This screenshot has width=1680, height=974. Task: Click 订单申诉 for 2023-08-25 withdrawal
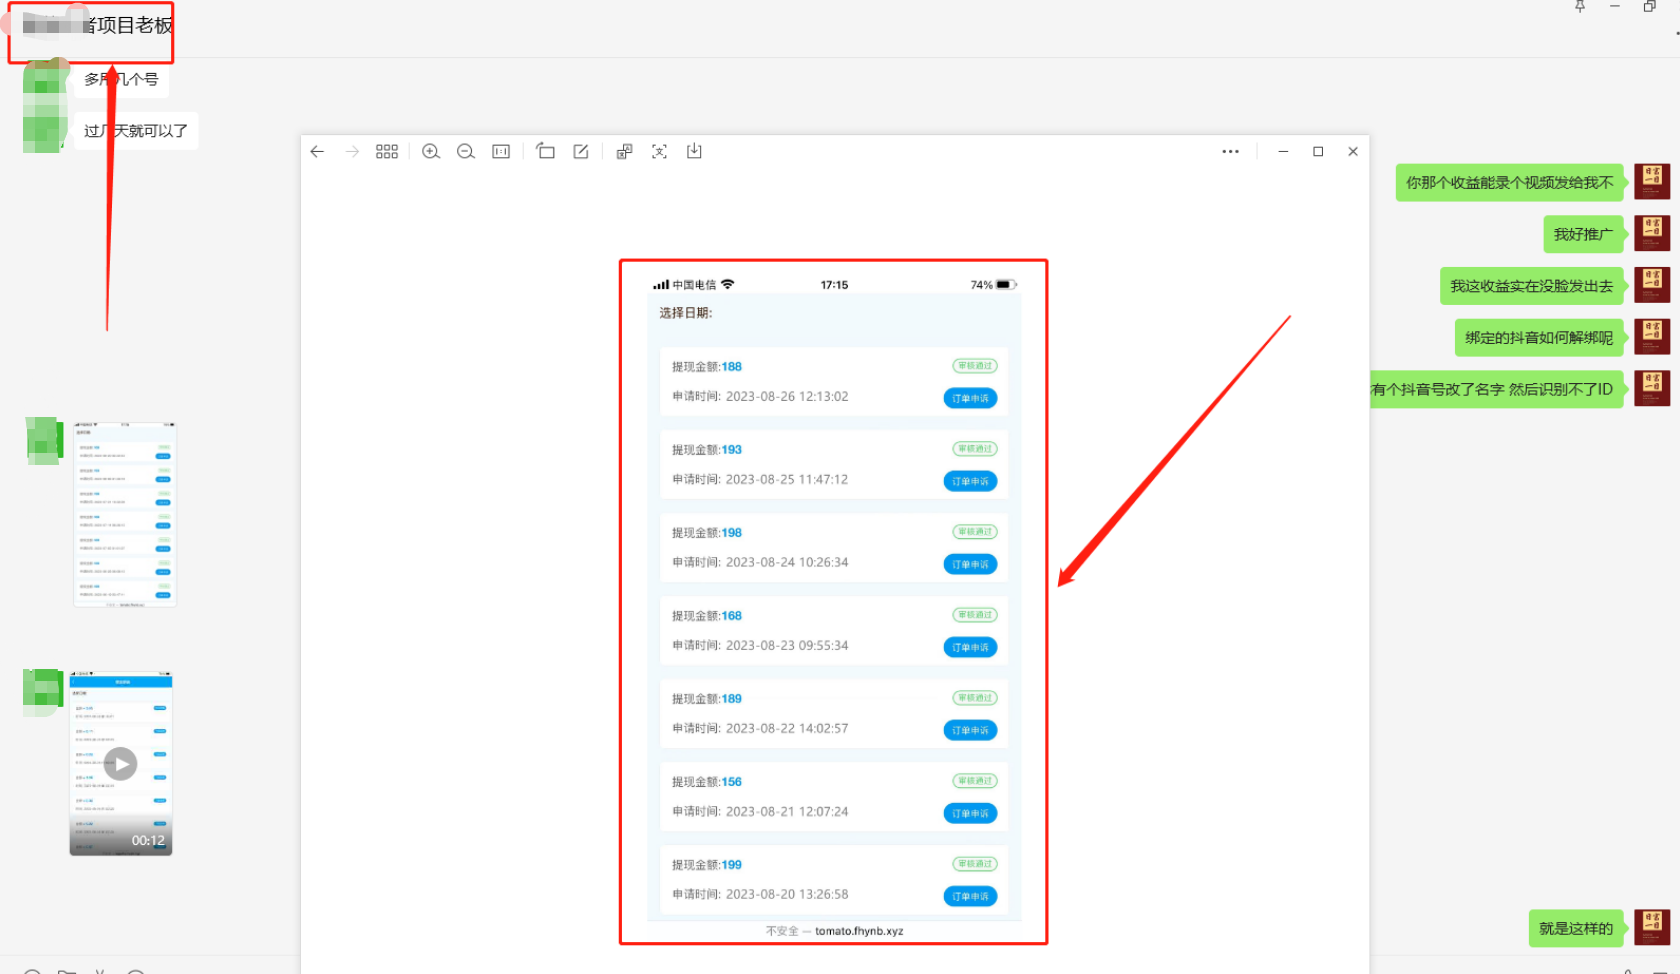coord(970,481)
